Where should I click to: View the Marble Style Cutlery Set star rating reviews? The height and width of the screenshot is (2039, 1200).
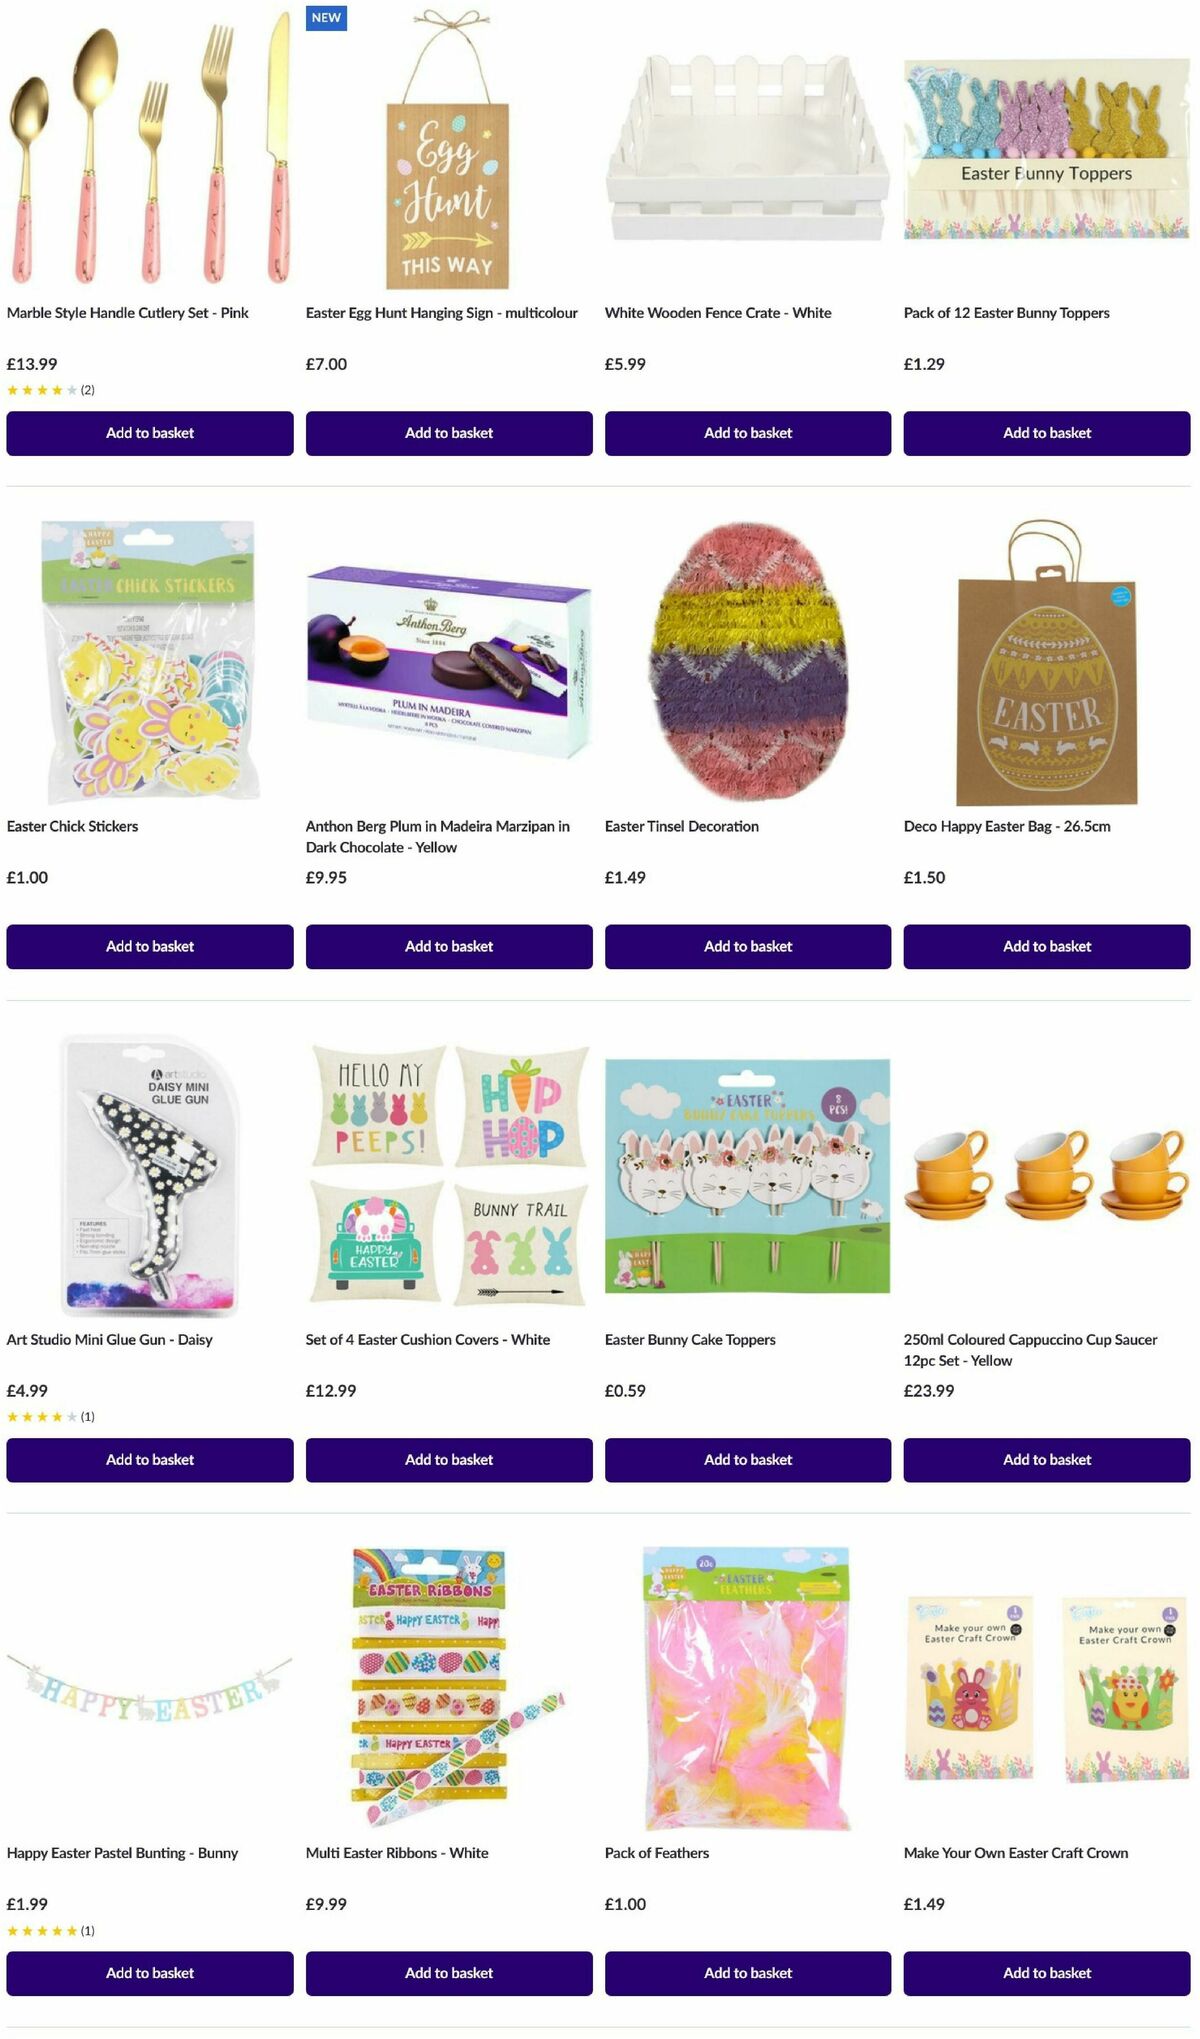[45, 389]
